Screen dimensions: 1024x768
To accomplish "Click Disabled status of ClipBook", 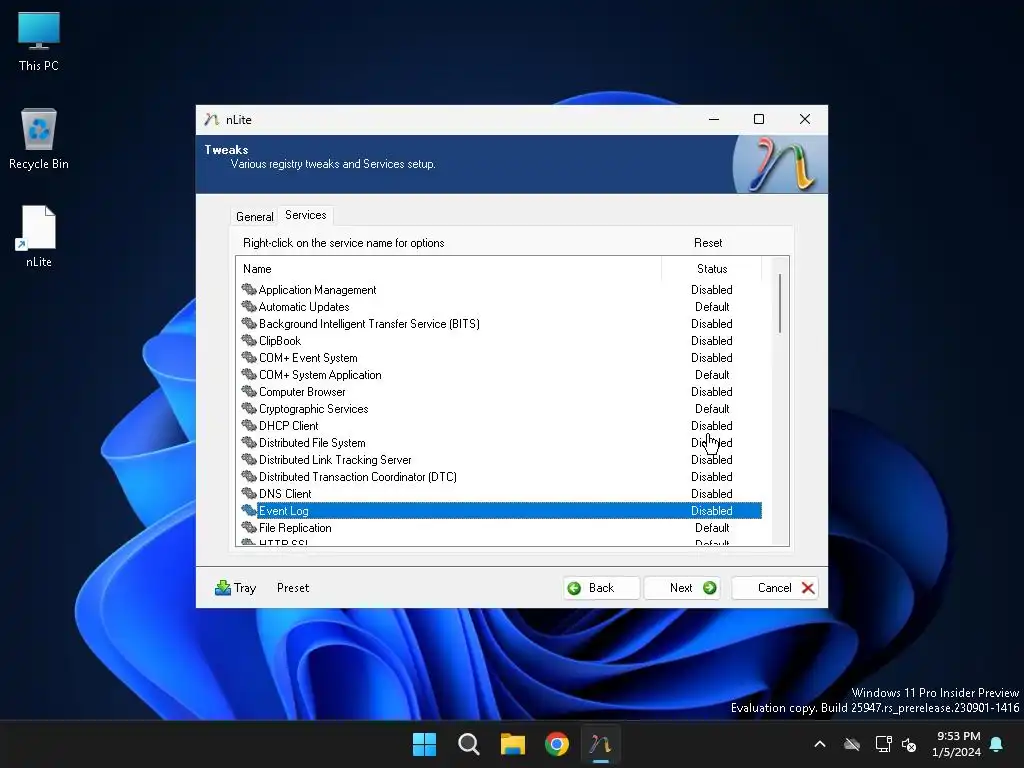I will point(712,340).
